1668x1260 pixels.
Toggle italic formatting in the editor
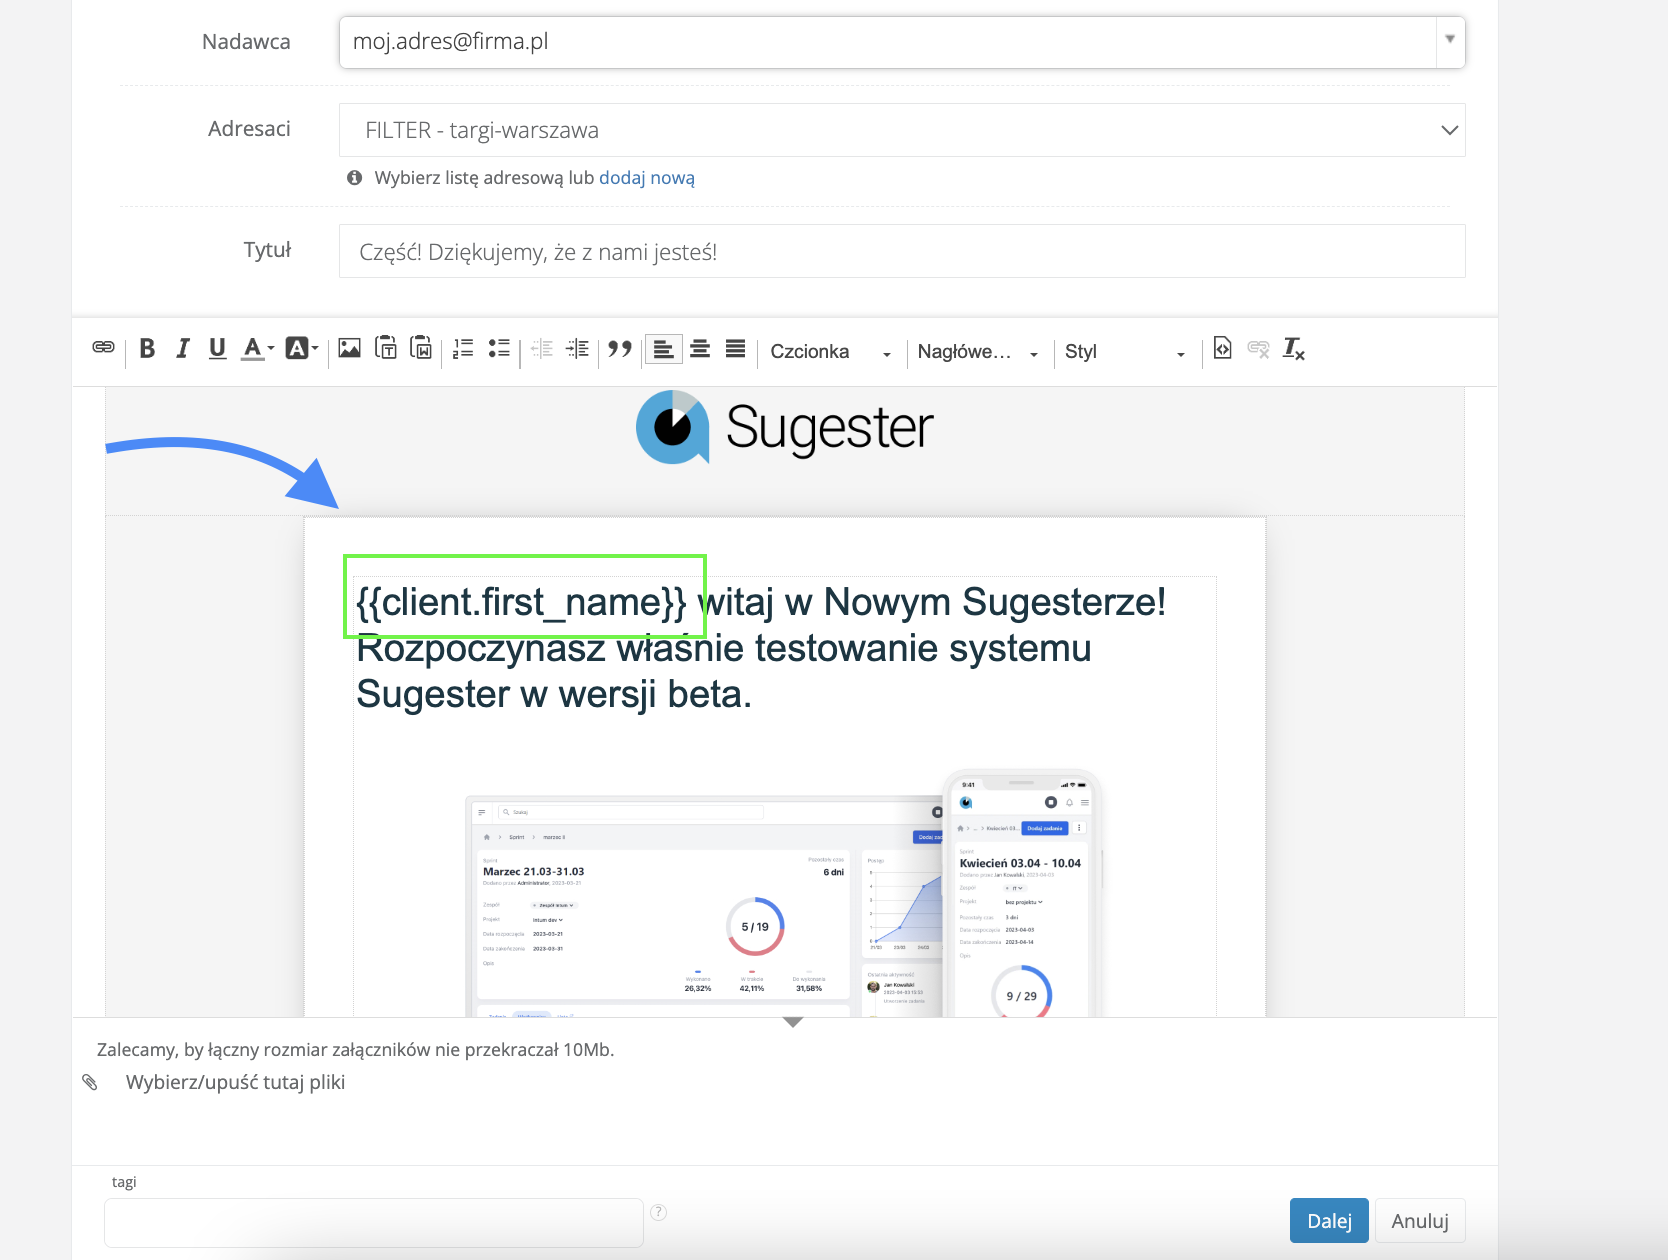(182, 348)
